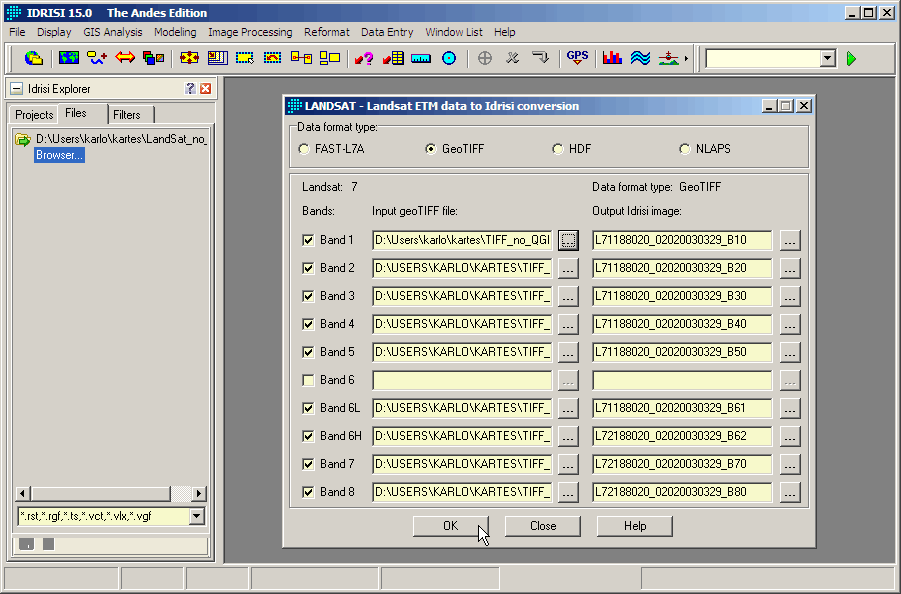Image resolution: width=901 pixels, height=594 pixels.
Task: Uncheck the Band 8 checkbox
Action: 309,492
